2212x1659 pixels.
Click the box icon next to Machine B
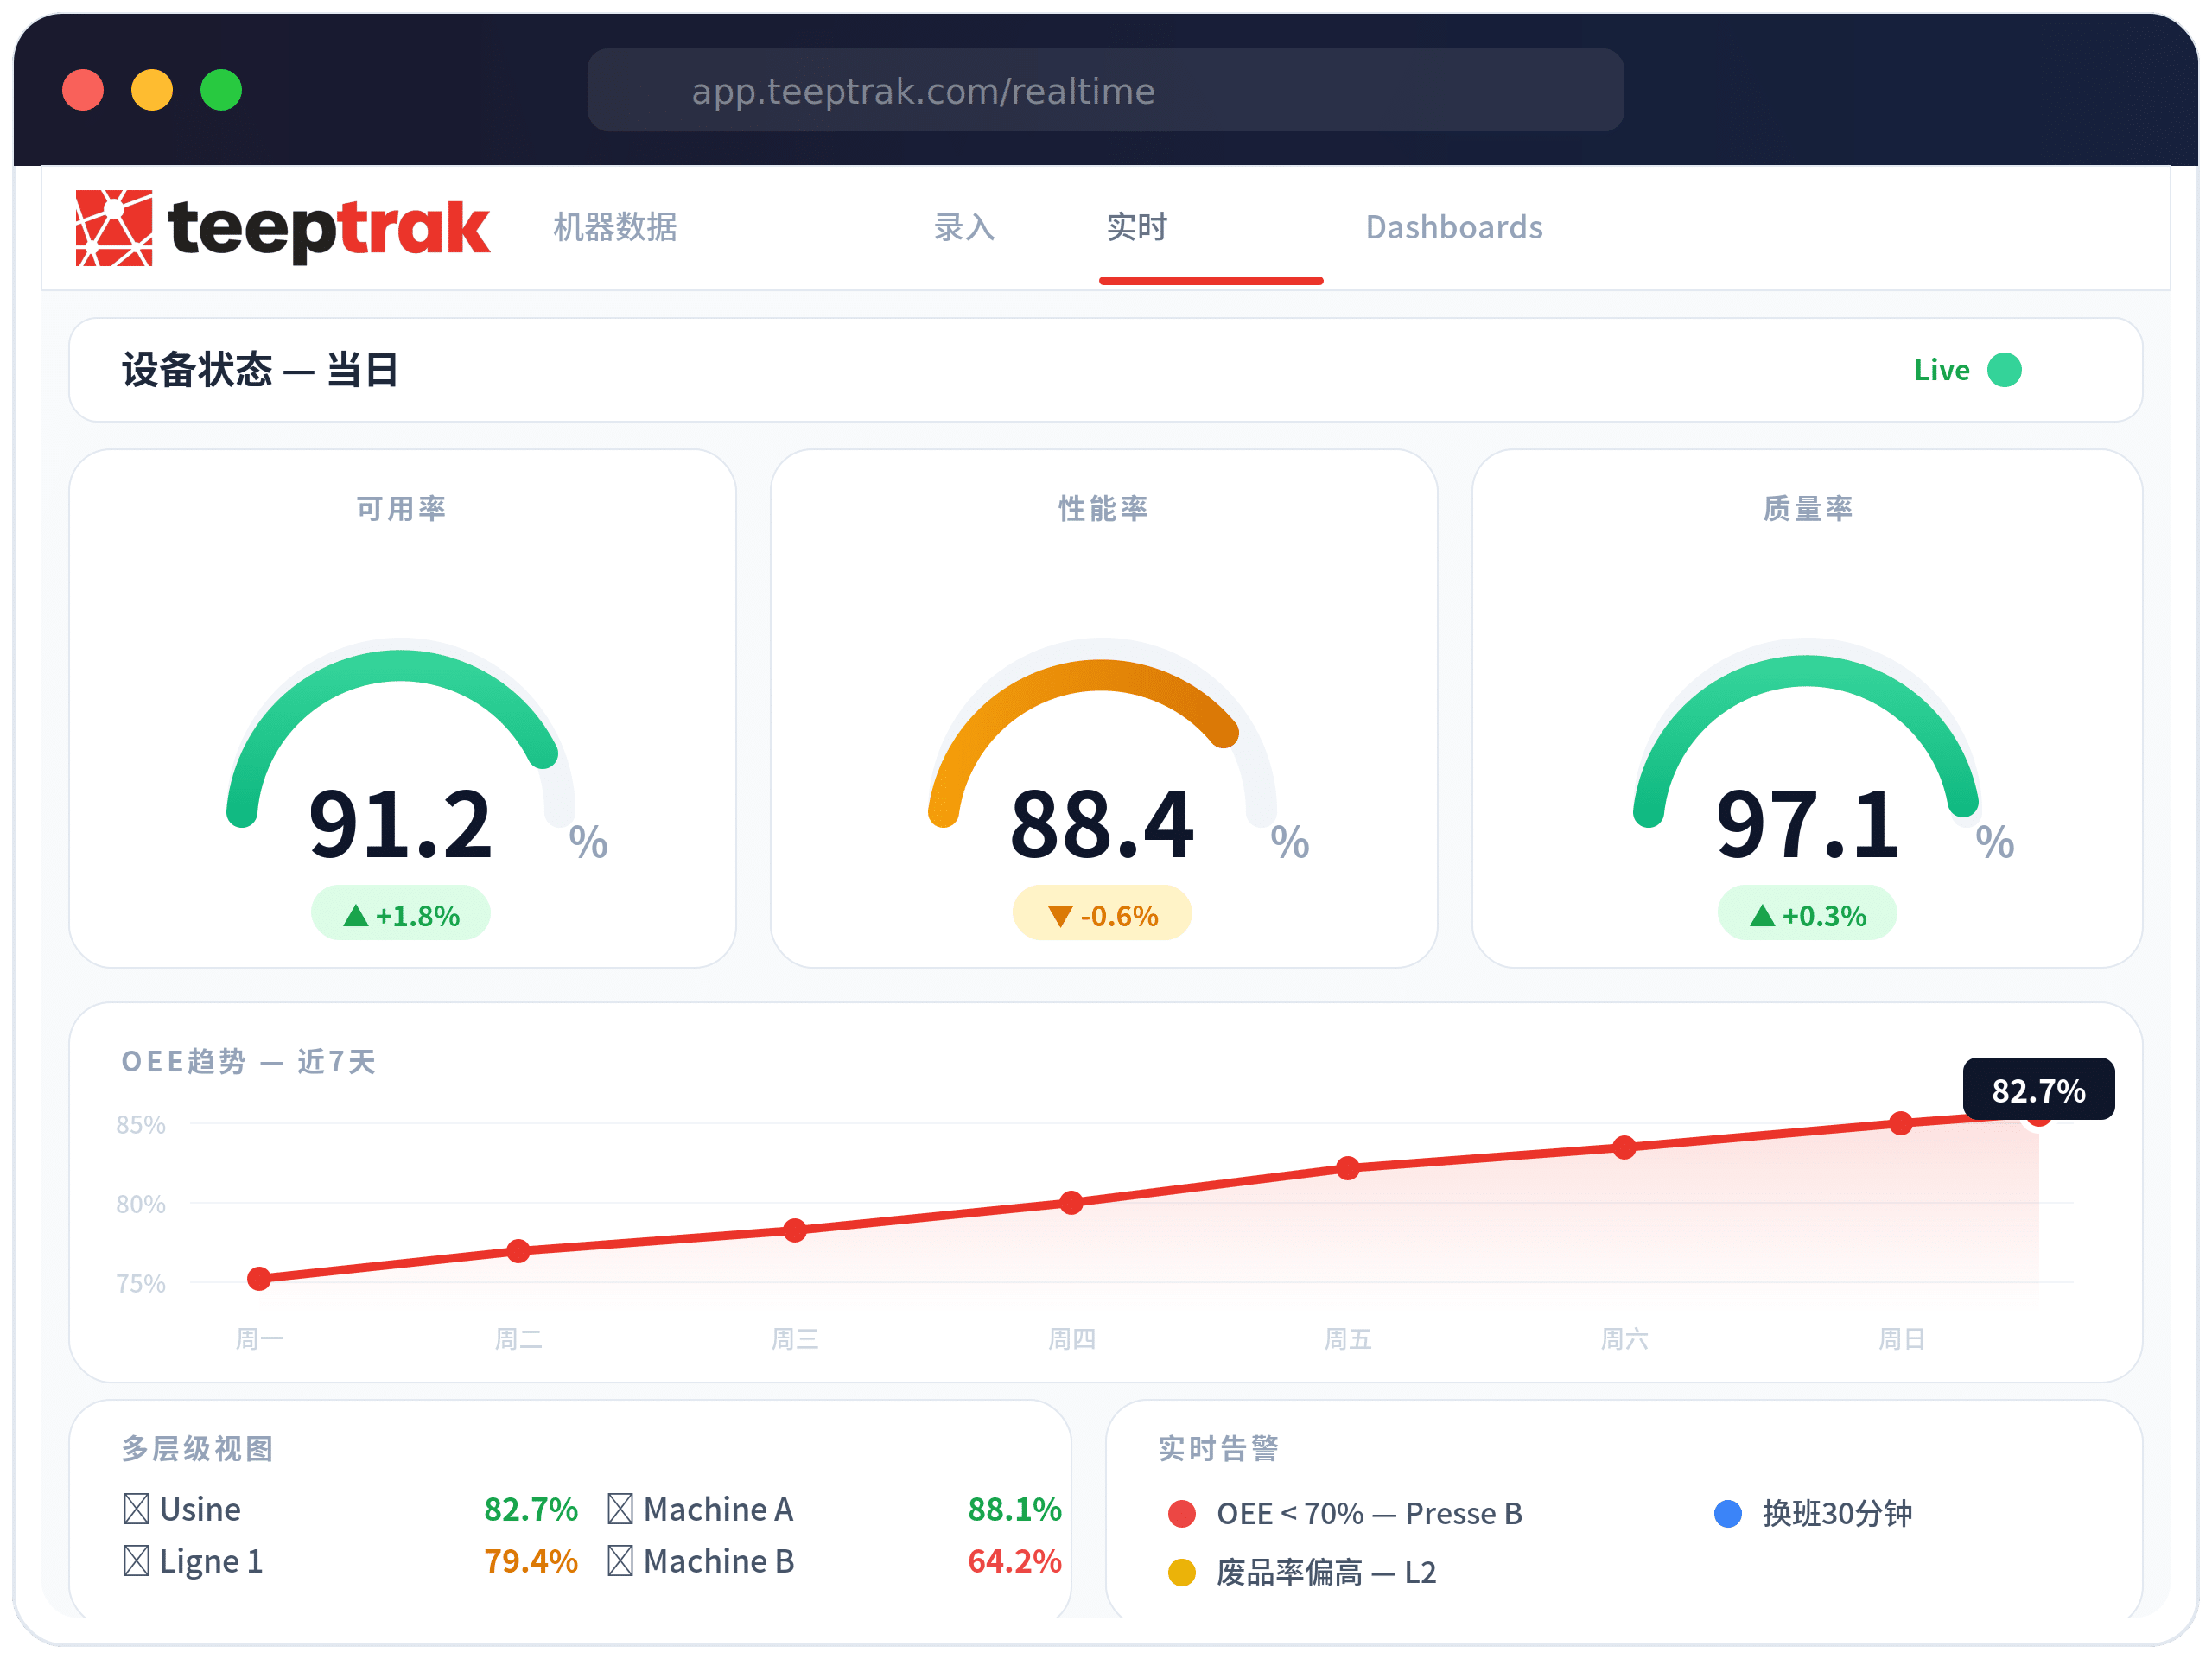pos(620,1560)
